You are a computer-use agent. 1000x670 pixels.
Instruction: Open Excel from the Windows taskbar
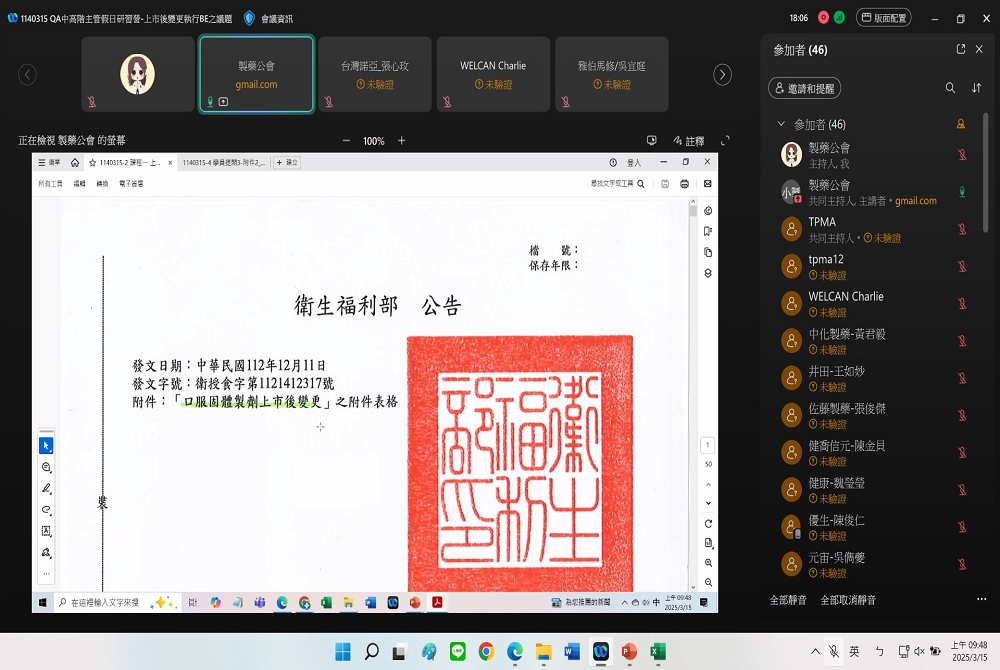pyautogui.click(x=658, y=652)
